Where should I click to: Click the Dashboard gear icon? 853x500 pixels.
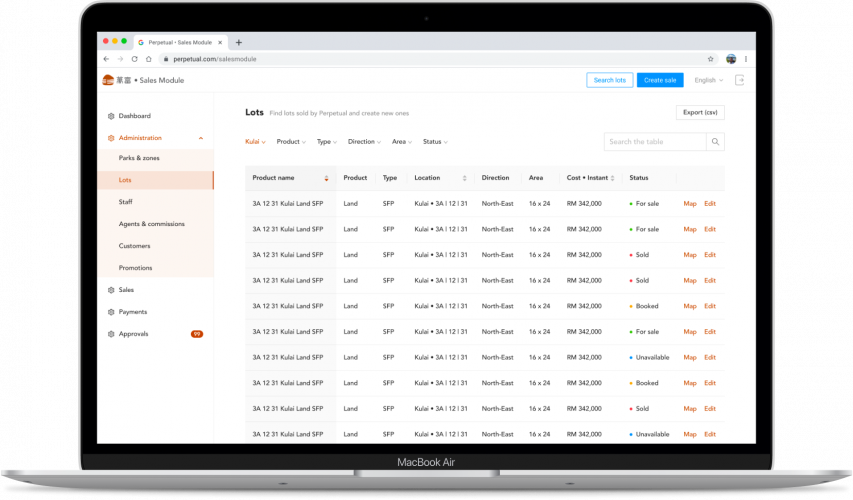click(x=111, y=116)
